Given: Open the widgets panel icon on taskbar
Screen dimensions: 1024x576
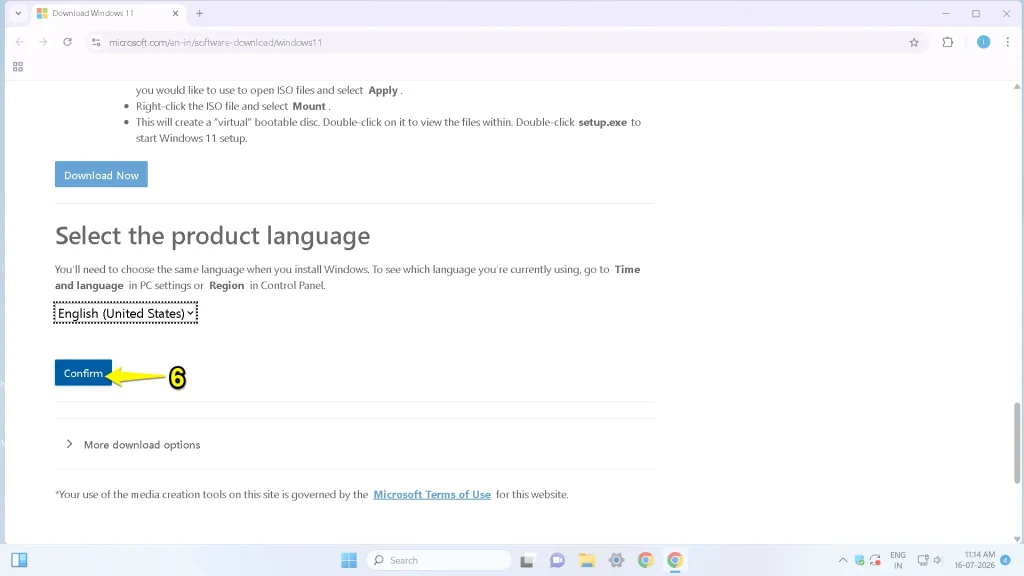Looking at the screenshot, I should coord(19,560).
